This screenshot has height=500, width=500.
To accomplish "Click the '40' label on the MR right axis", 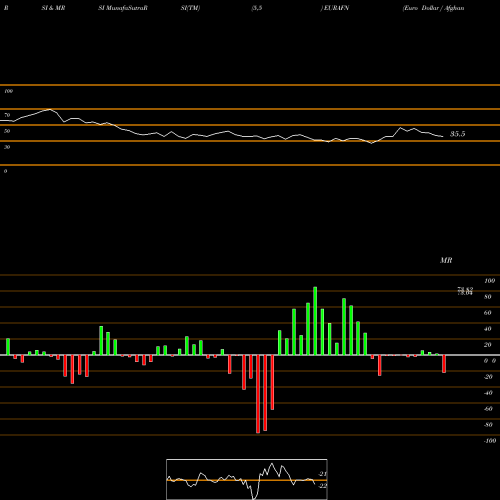I will [x=488, y=329].
